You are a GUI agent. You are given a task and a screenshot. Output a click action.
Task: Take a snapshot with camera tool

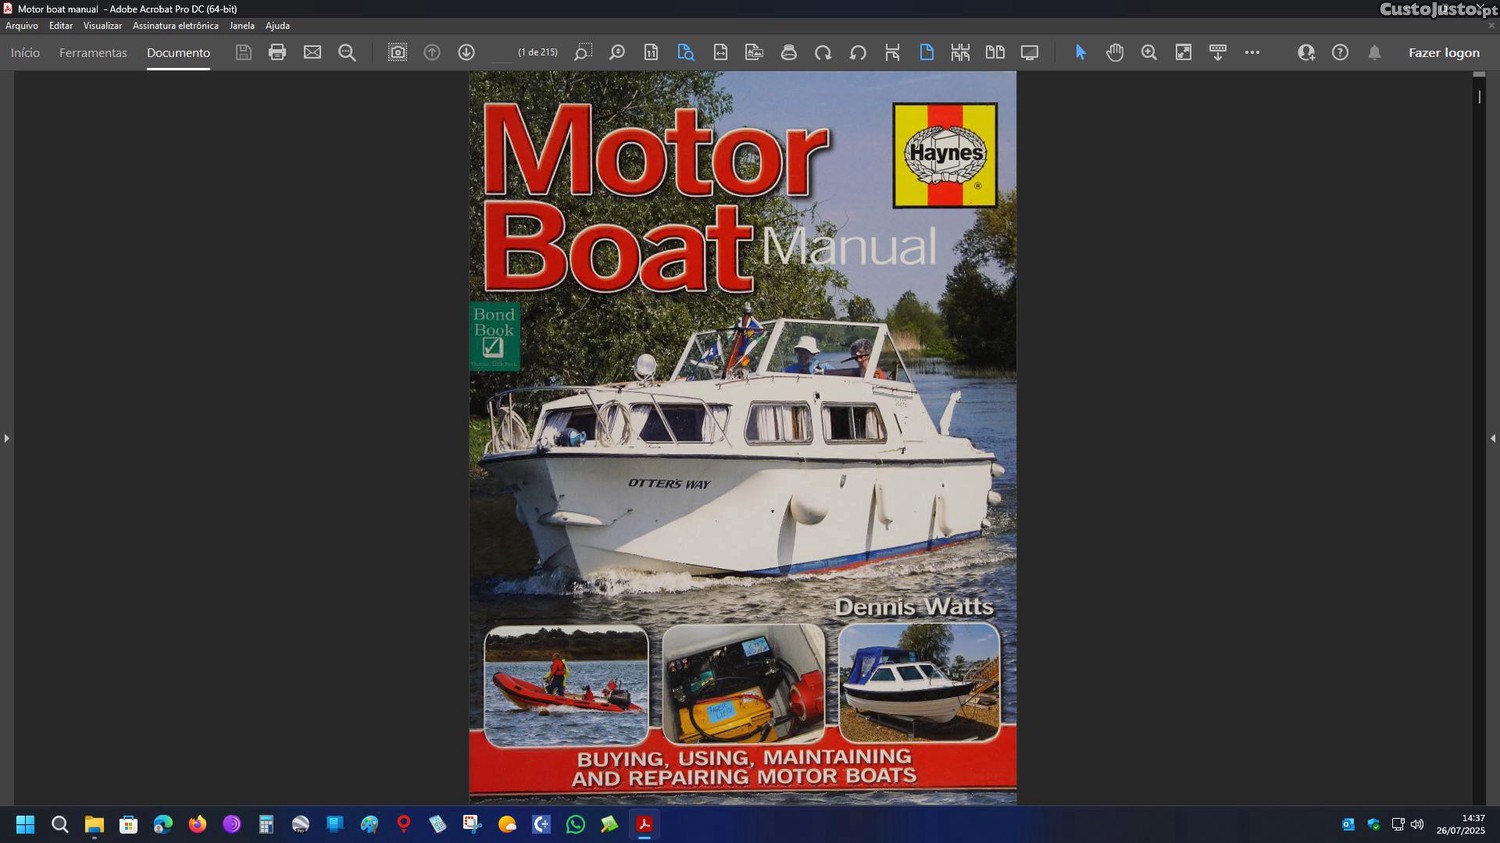click(397, 52)
